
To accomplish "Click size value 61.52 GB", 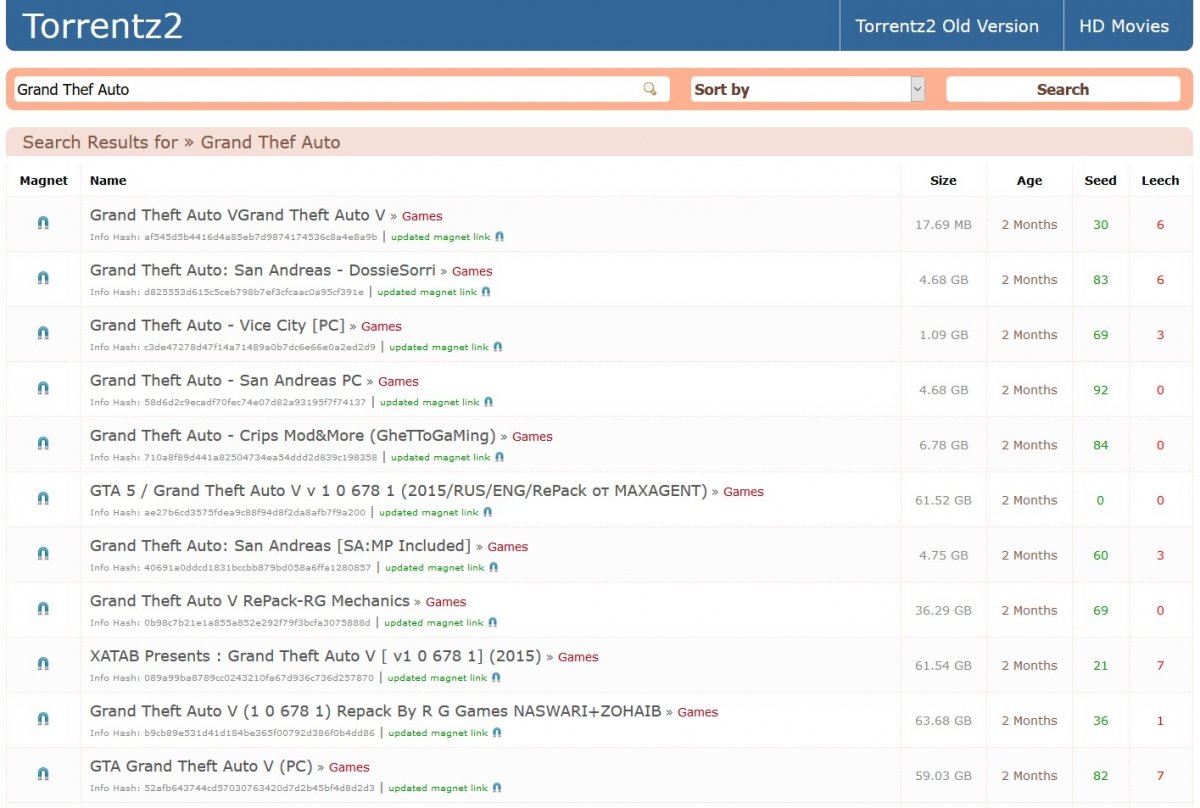I will click(x=943, y=500).
